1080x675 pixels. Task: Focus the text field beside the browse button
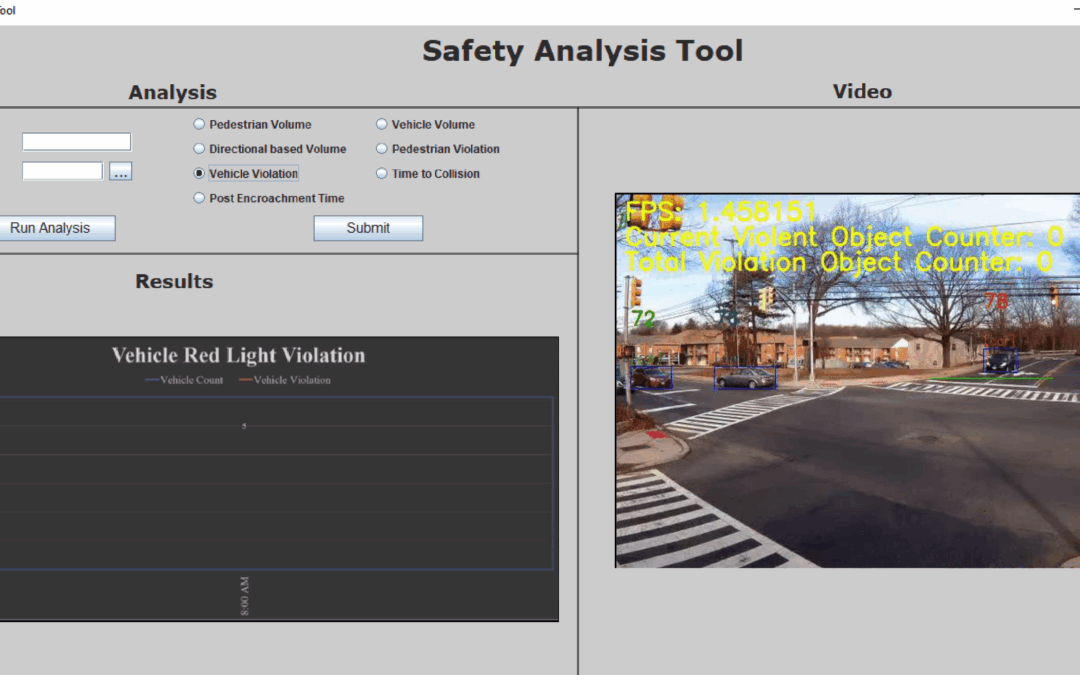[x=62, y=171]
